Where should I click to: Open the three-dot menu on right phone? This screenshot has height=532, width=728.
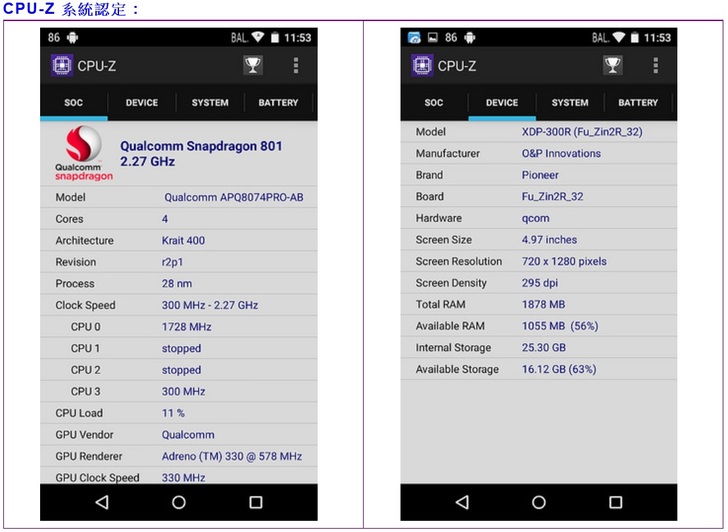coord(656,66)
